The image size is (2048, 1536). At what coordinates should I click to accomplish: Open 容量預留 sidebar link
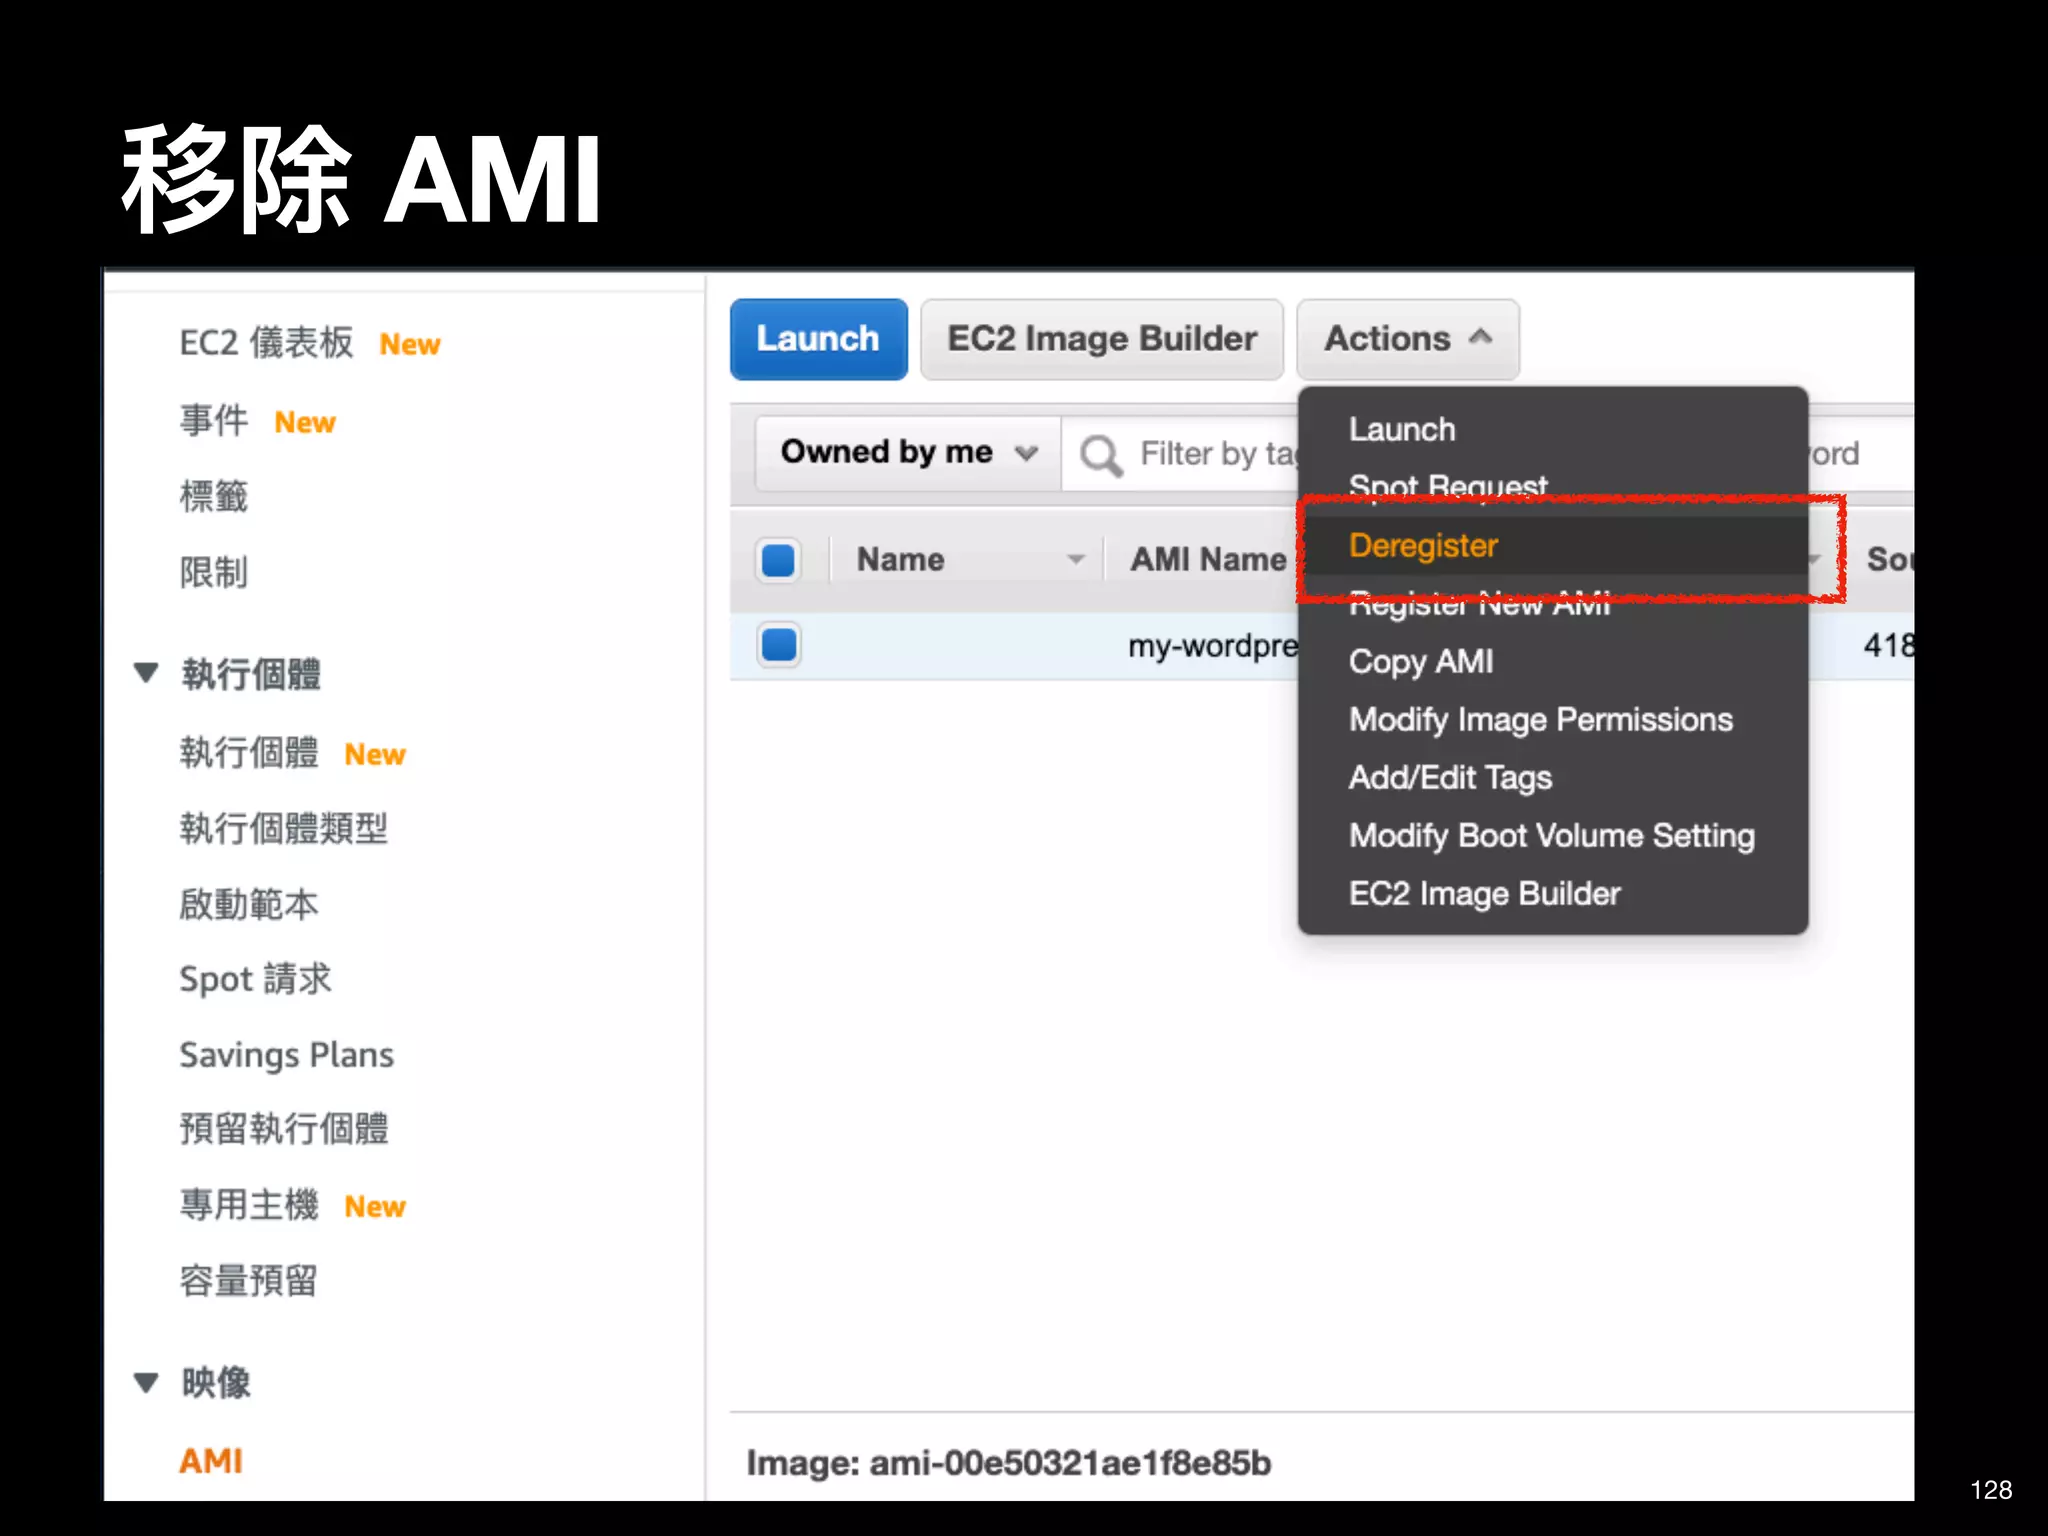pyautogui.click(x=249, y=1281)
